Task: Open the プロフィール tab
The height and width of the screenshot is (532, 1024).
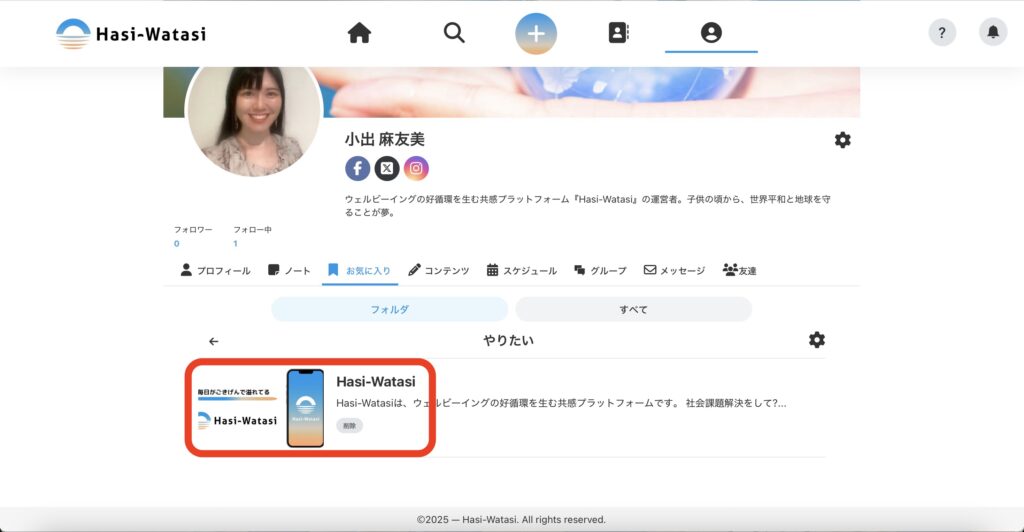Action: pyautogui.click(x=215, y=270)
